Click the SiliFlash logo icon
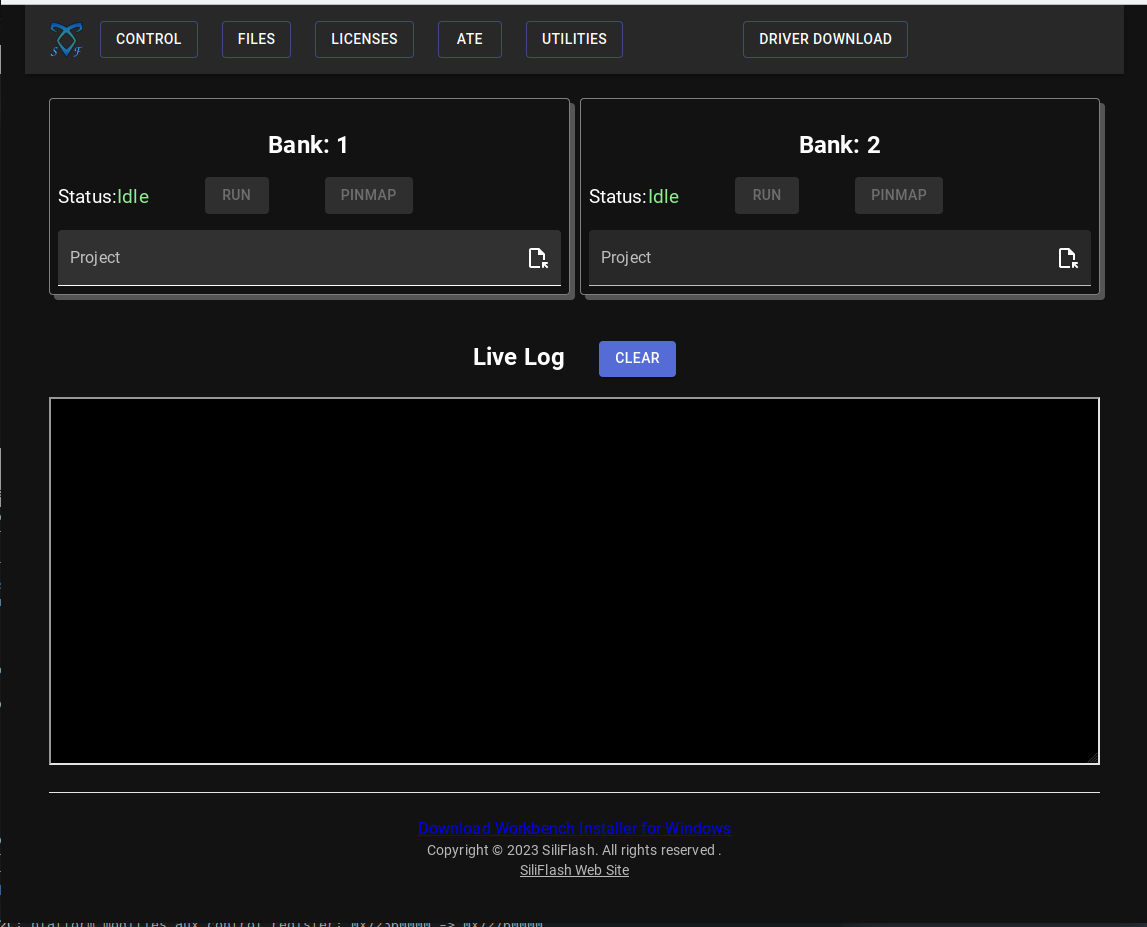Image resolution: width=1147 pixels, height=927 pixels. click(65, 39)
